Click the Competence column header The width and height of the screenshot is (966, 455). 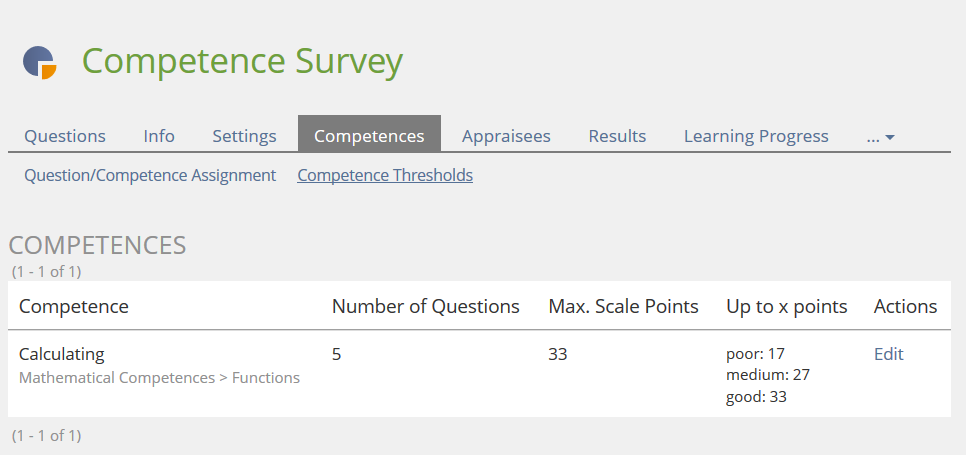[x=74, y=306]
